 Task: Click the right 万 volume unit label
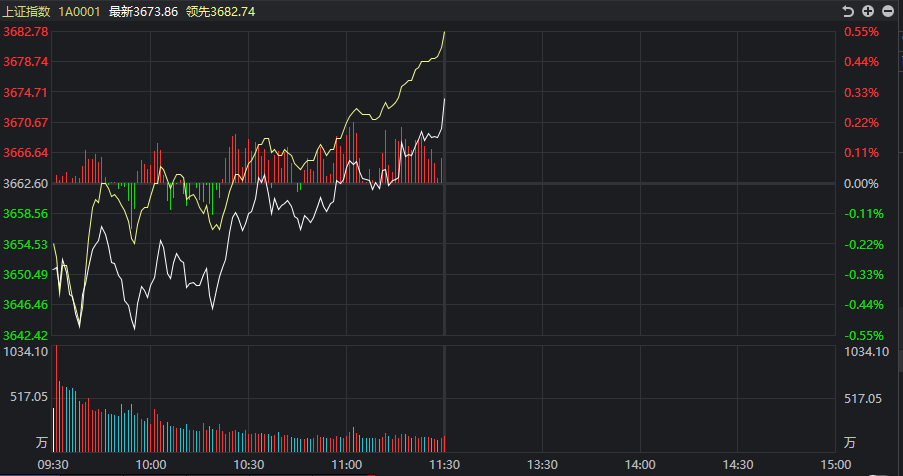click(850, 443)
